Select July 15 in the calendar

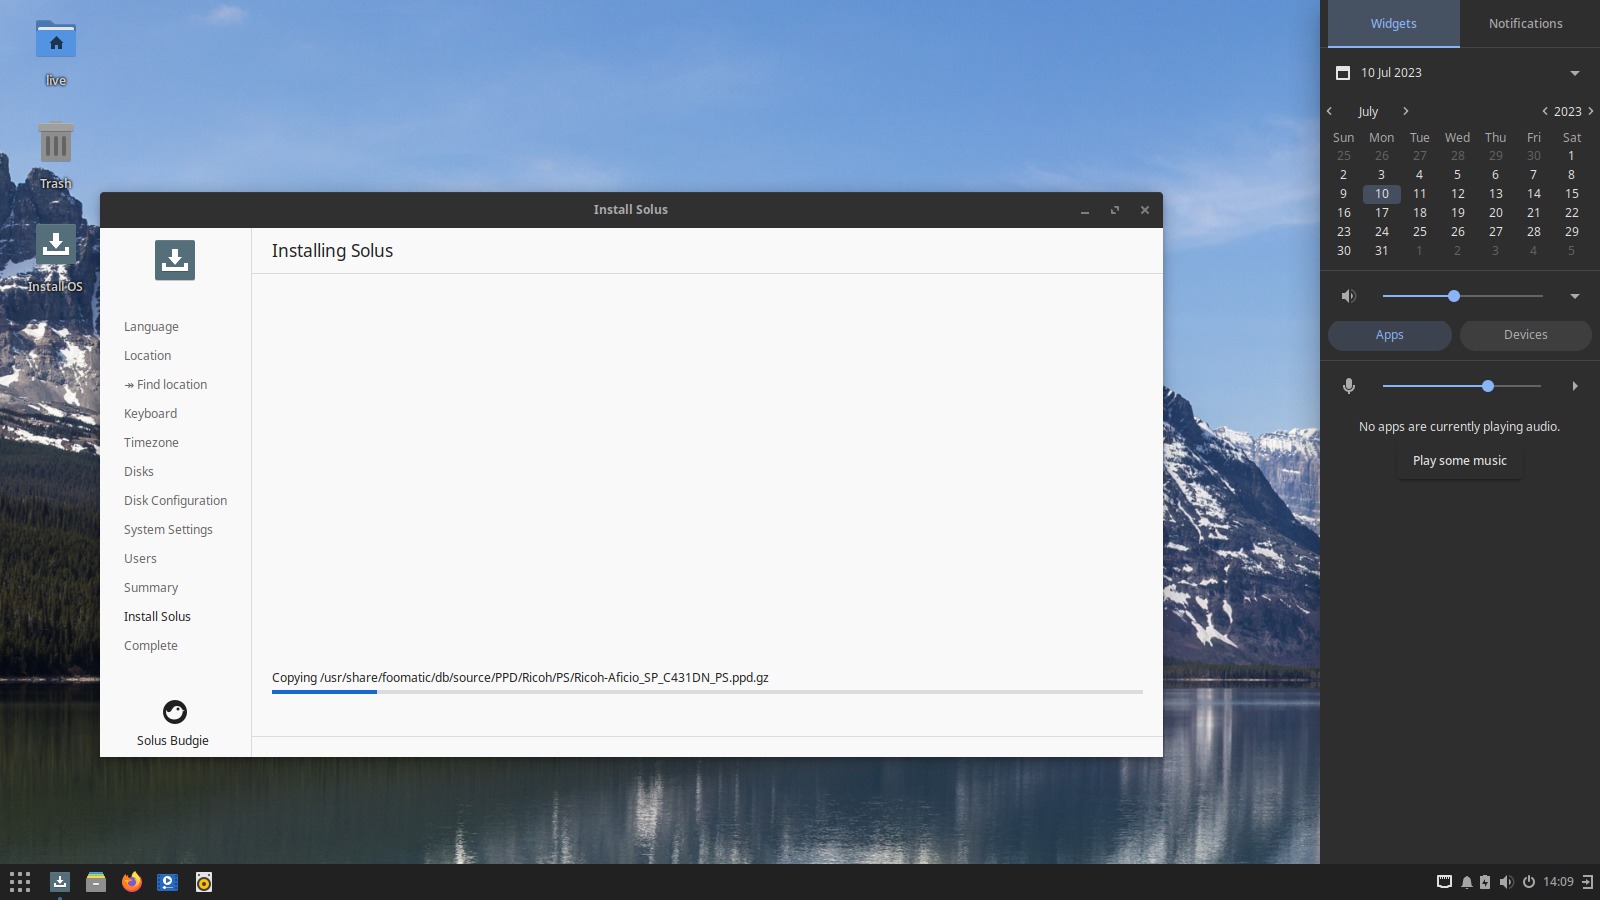click(1572, 194)
